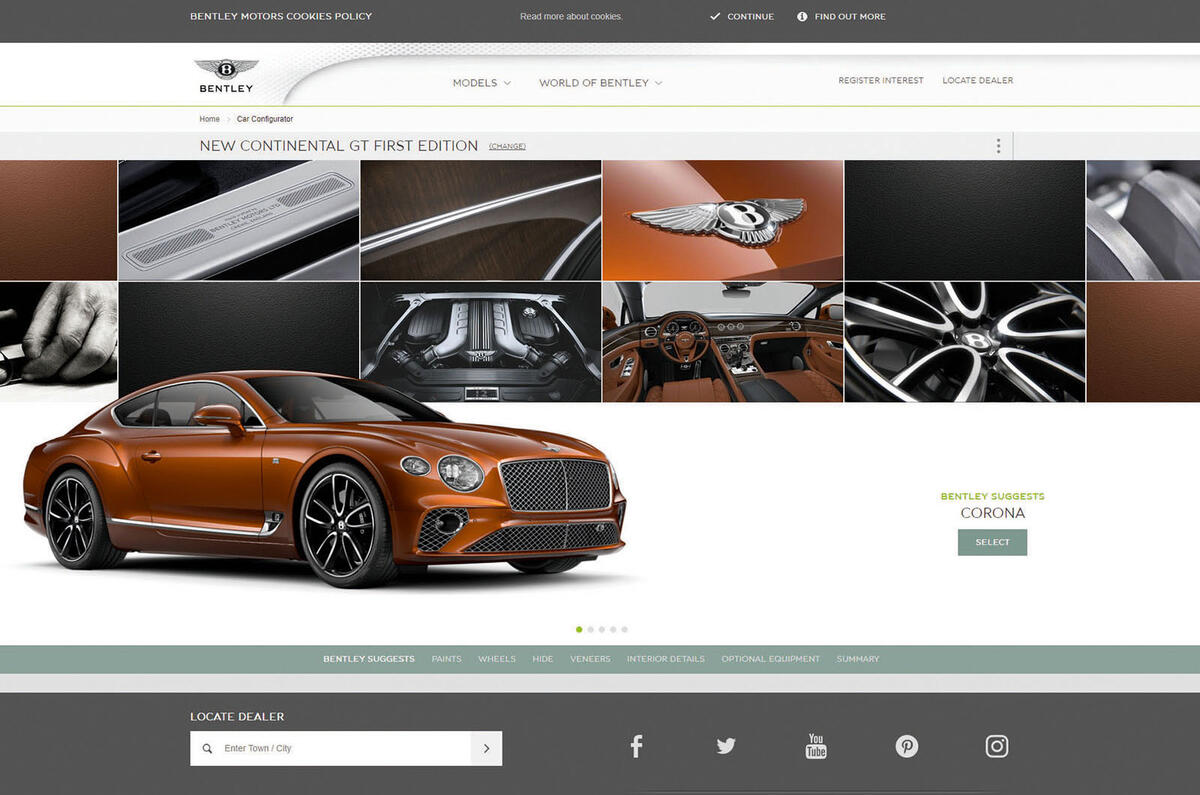Open the Instagram social icon
The image size is (1200, 795).
click(997, 746)
